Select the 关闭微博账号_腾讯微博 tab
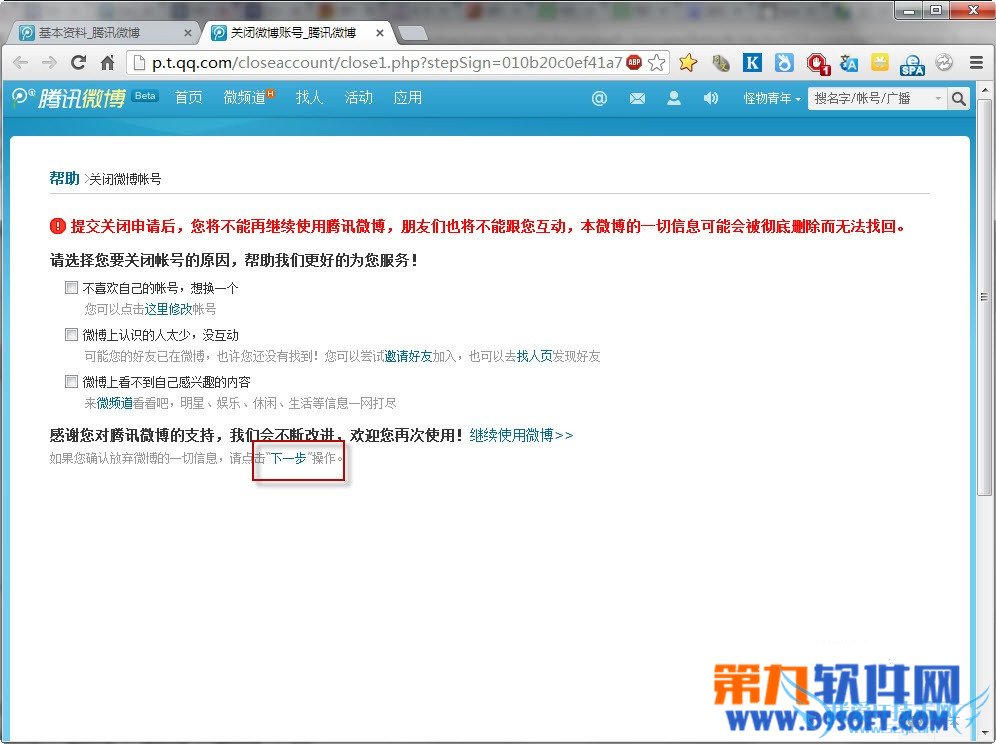The width and height of the screenshot is (996, 744). (293, 32)
